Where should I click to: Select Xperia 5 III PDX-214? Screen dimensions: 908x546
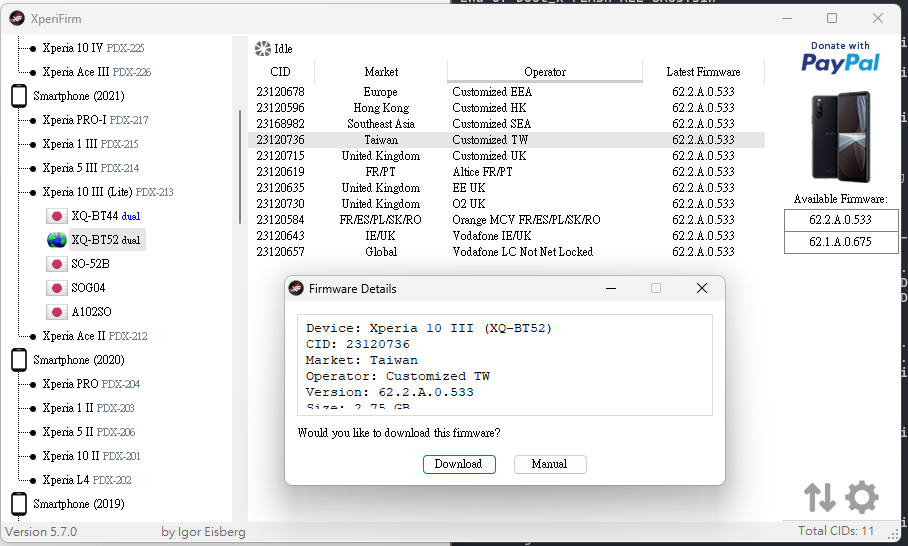pyautogui.click(x=91, y=168)
